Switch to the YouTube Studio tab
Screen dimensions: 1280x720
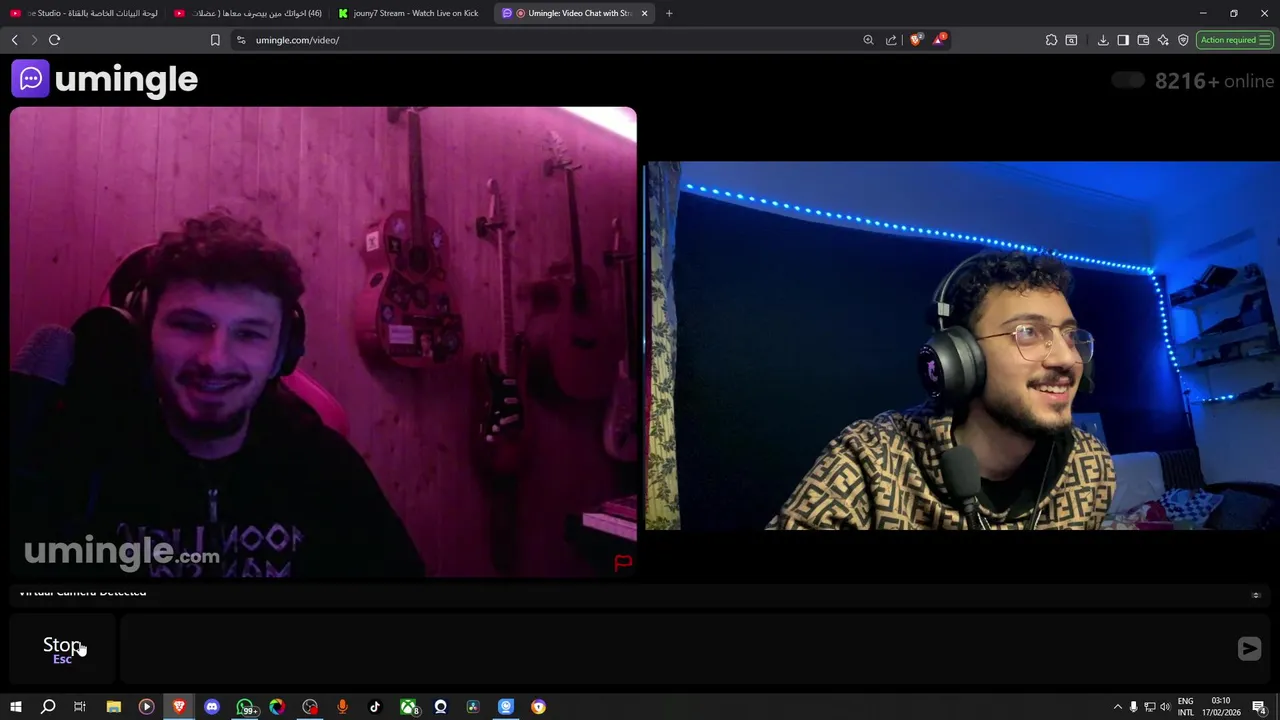point(84,13)
